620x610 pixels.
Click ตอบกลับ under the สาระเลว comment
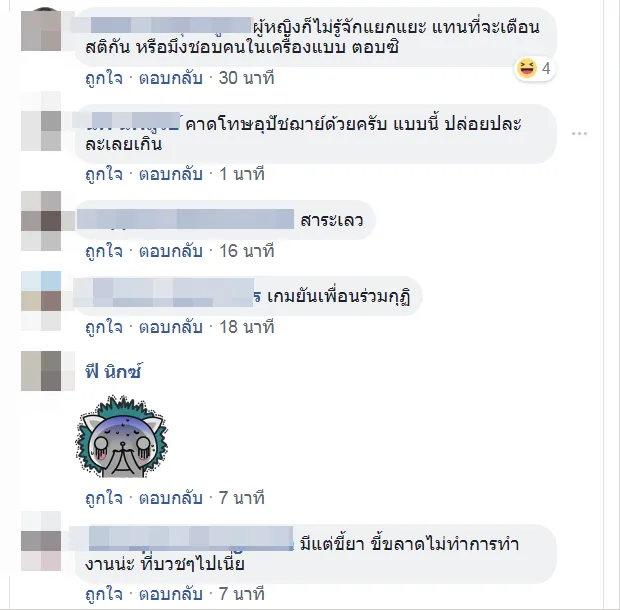[171, 251]
